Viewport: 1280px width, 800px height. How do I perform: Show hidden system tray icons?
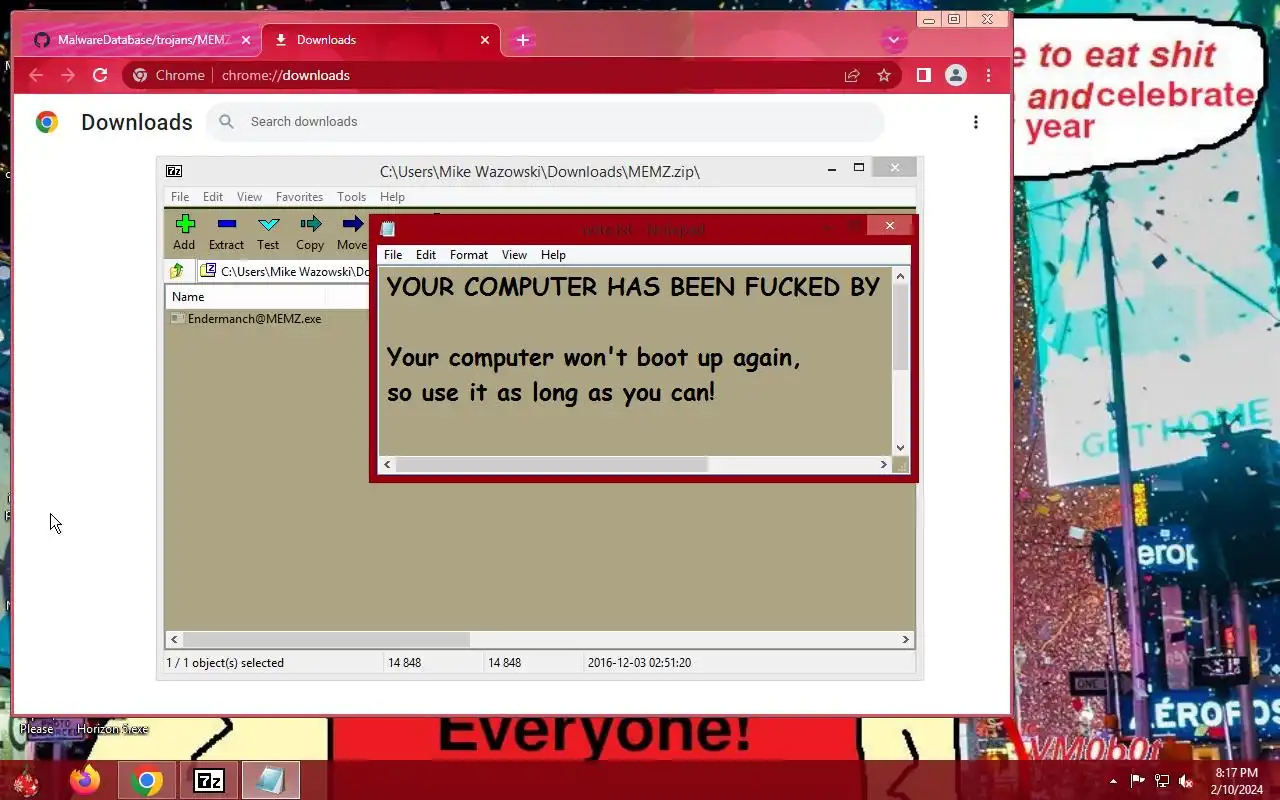coord(1113,781)
